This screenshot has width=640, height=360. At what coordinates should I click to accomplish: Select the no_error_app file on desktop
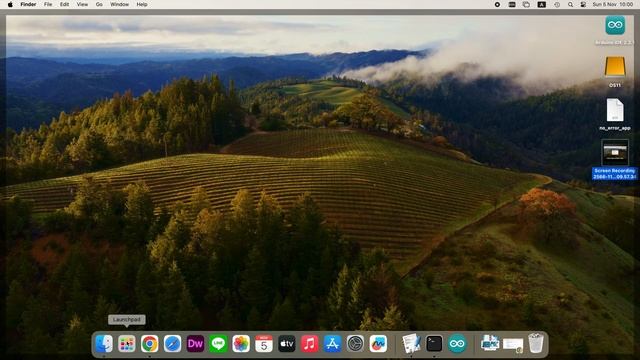pyautogui.click(x=615, y=110)
